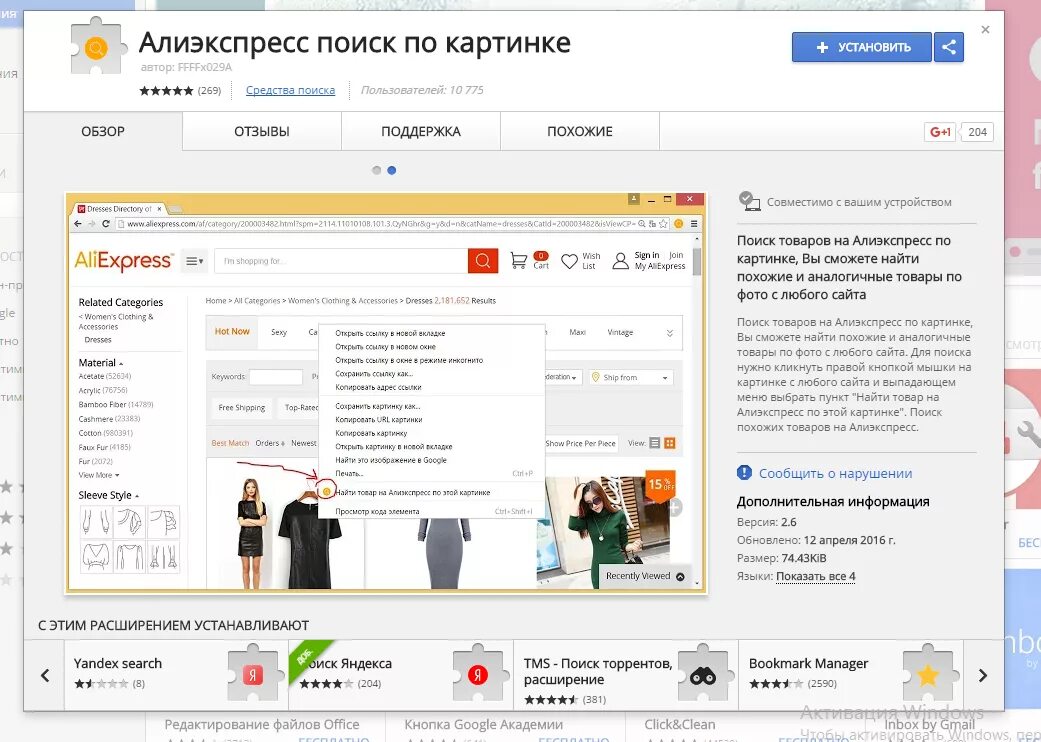Report abuse via Сообщить о нарушении

coord(835,473)
